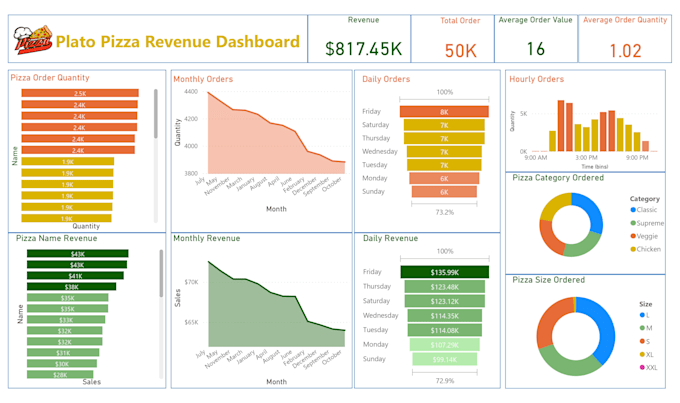Click the $114.08K Tuesday bar in Daily Revenue

tap(445, 330)
